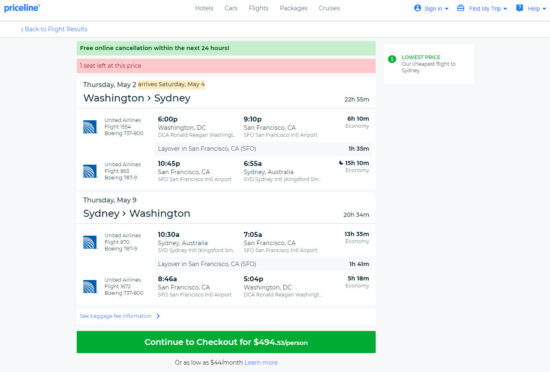550x372 pixels.
Task: Click United Airlines logo for Flight 1672
Action: pyautogui.click(x=90, y=286)
